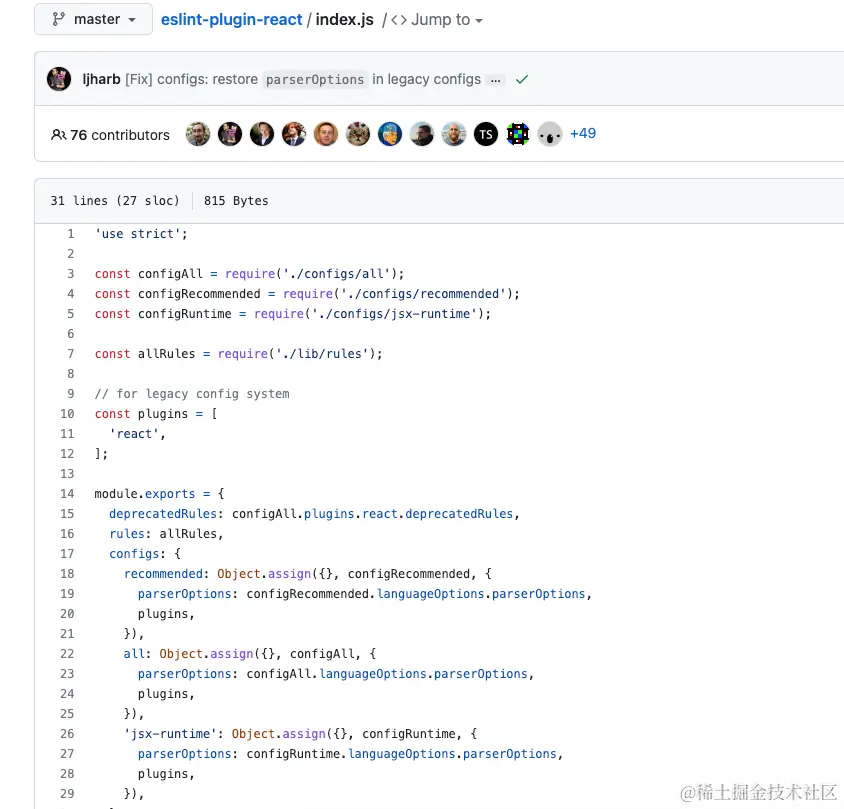Click the './configs/recommended' string

(x=424, y=294)
